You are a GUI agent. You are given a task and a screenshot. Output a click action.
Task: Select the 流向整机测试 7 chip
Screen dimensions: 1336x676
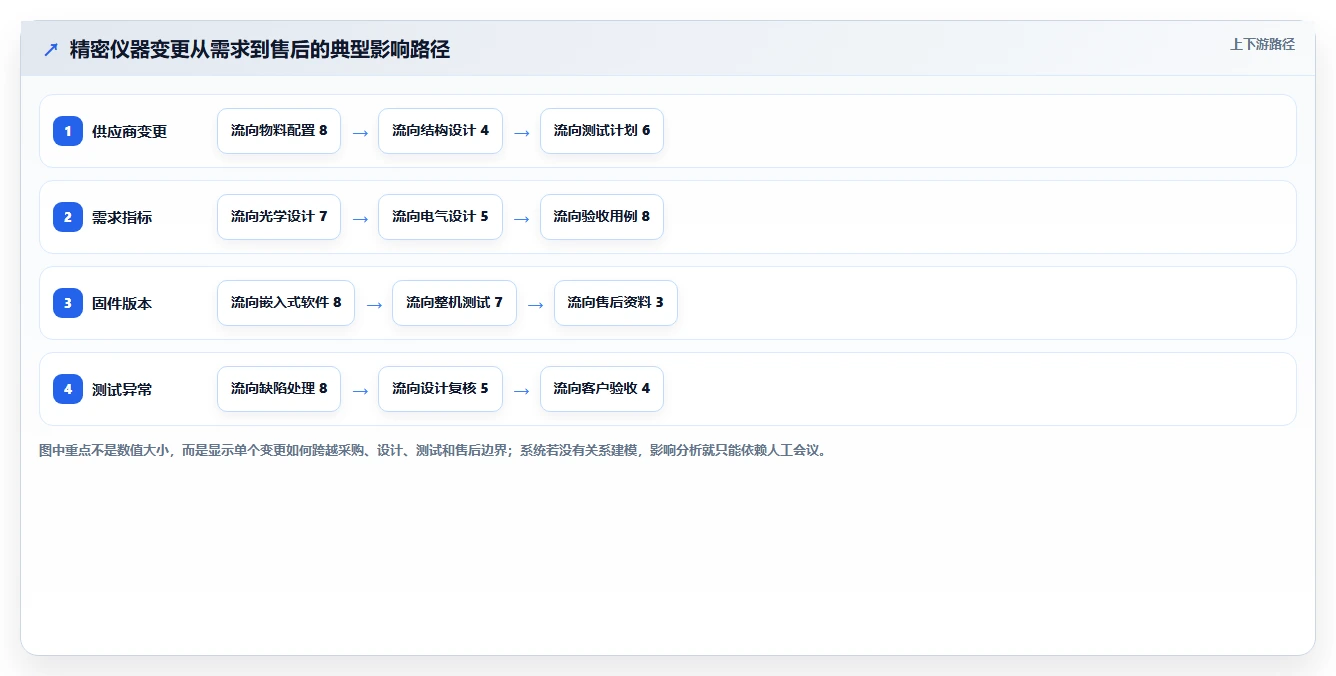tap(454, 303)
